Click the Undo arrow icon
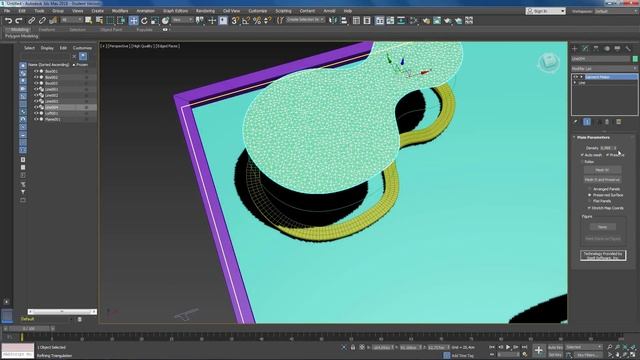The height and width of the screenshot is (360, 640). 8,20
